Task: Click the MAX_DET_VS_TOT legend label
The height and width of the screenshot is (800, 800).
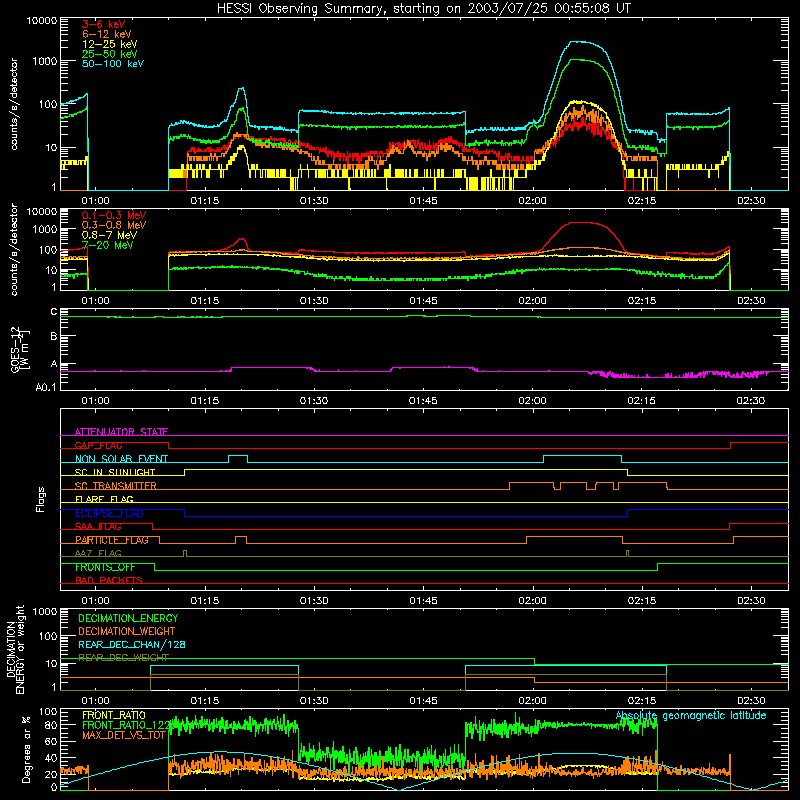Action: (x=124, y=735)
